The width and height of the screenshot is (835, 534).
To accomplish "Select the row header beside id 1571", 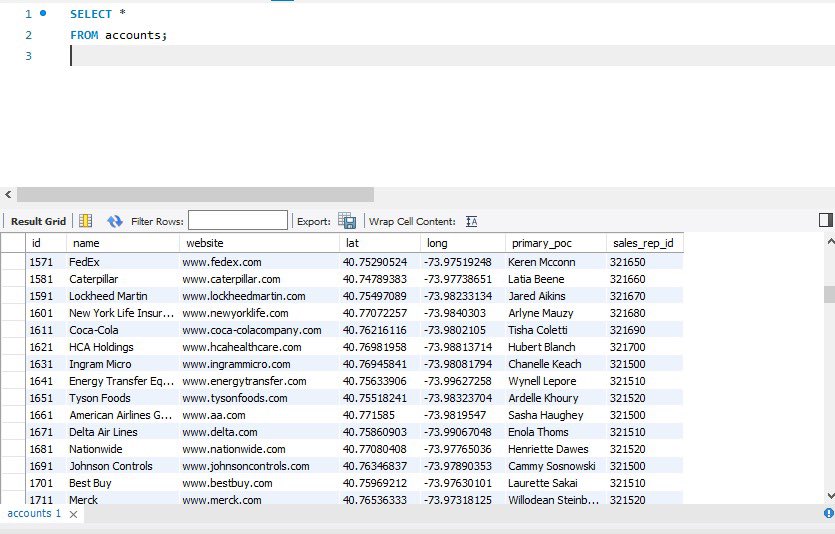I will [13, 262].
